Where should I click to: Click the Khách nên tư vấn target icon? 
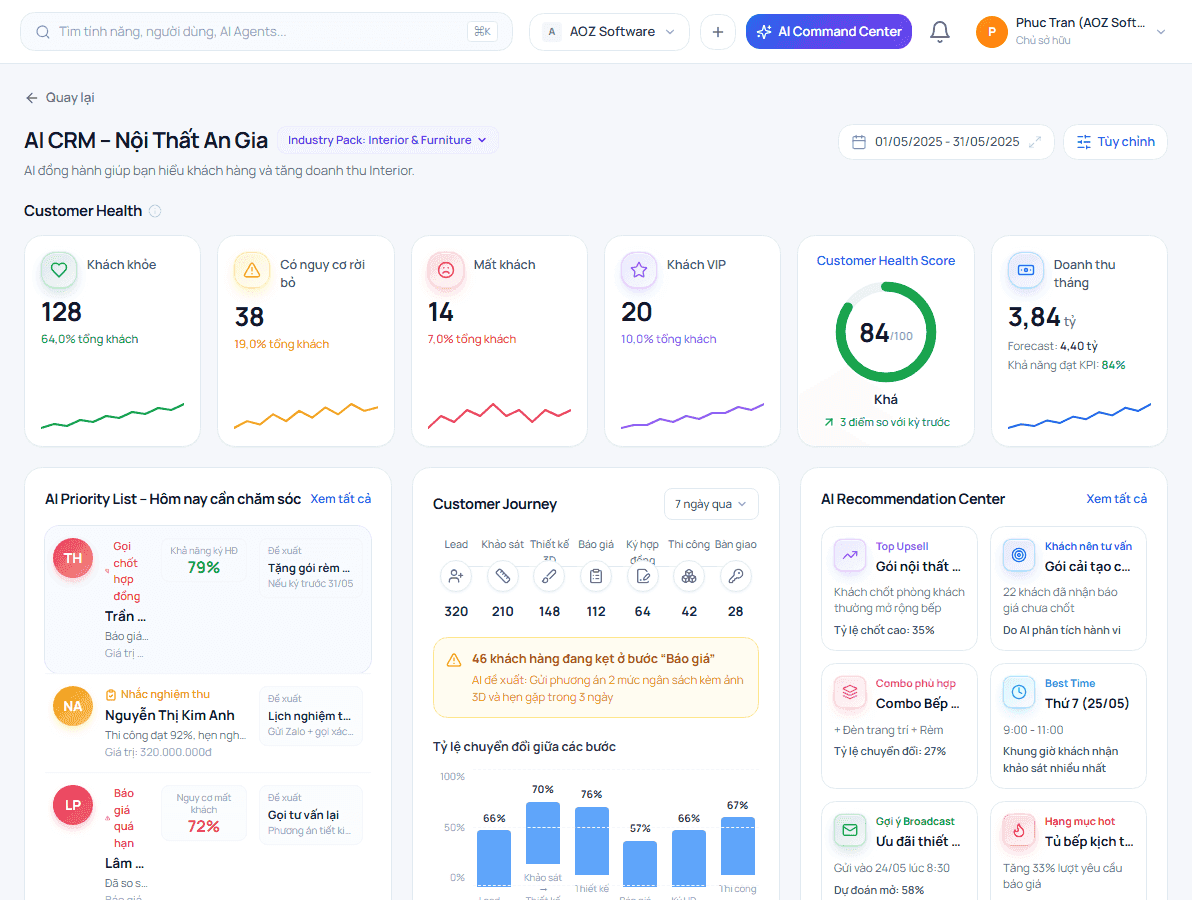(x=1019, y=555)
